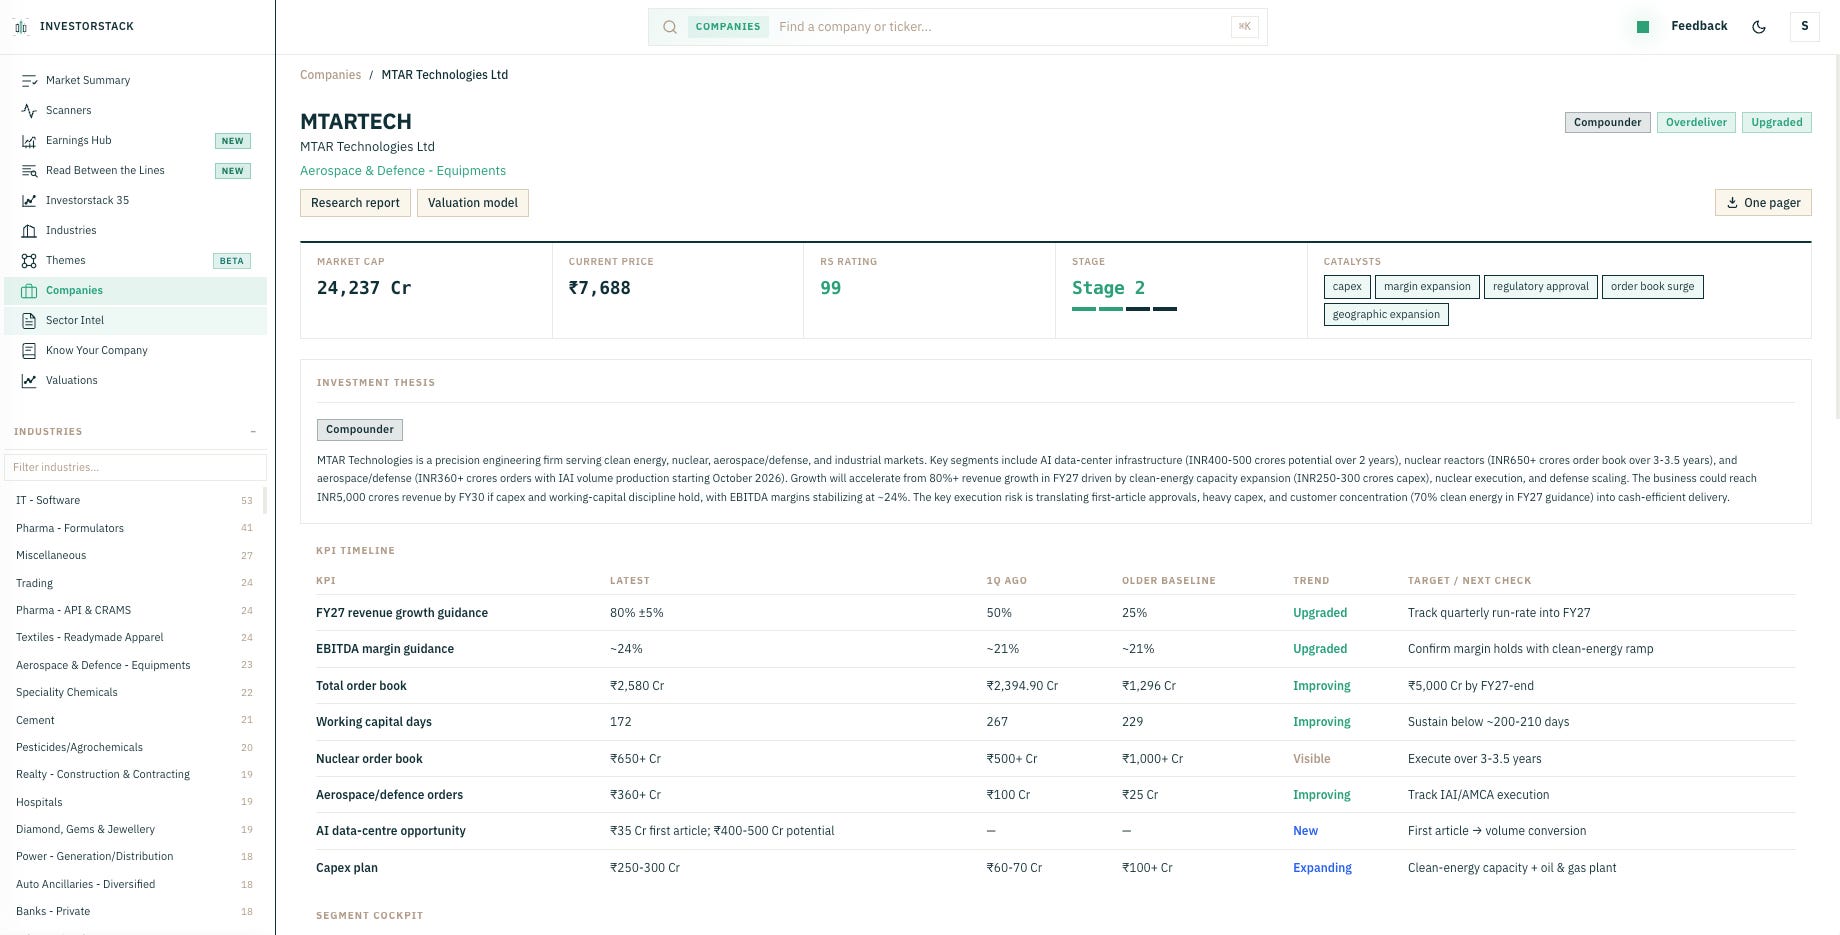The image size is (1840, 935).
Task: Download the One pager
Action: [x=1763, y=203]
